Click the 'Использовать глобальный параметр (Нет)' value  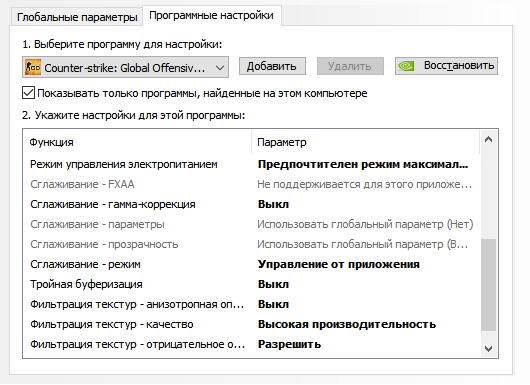coord(365,224)
